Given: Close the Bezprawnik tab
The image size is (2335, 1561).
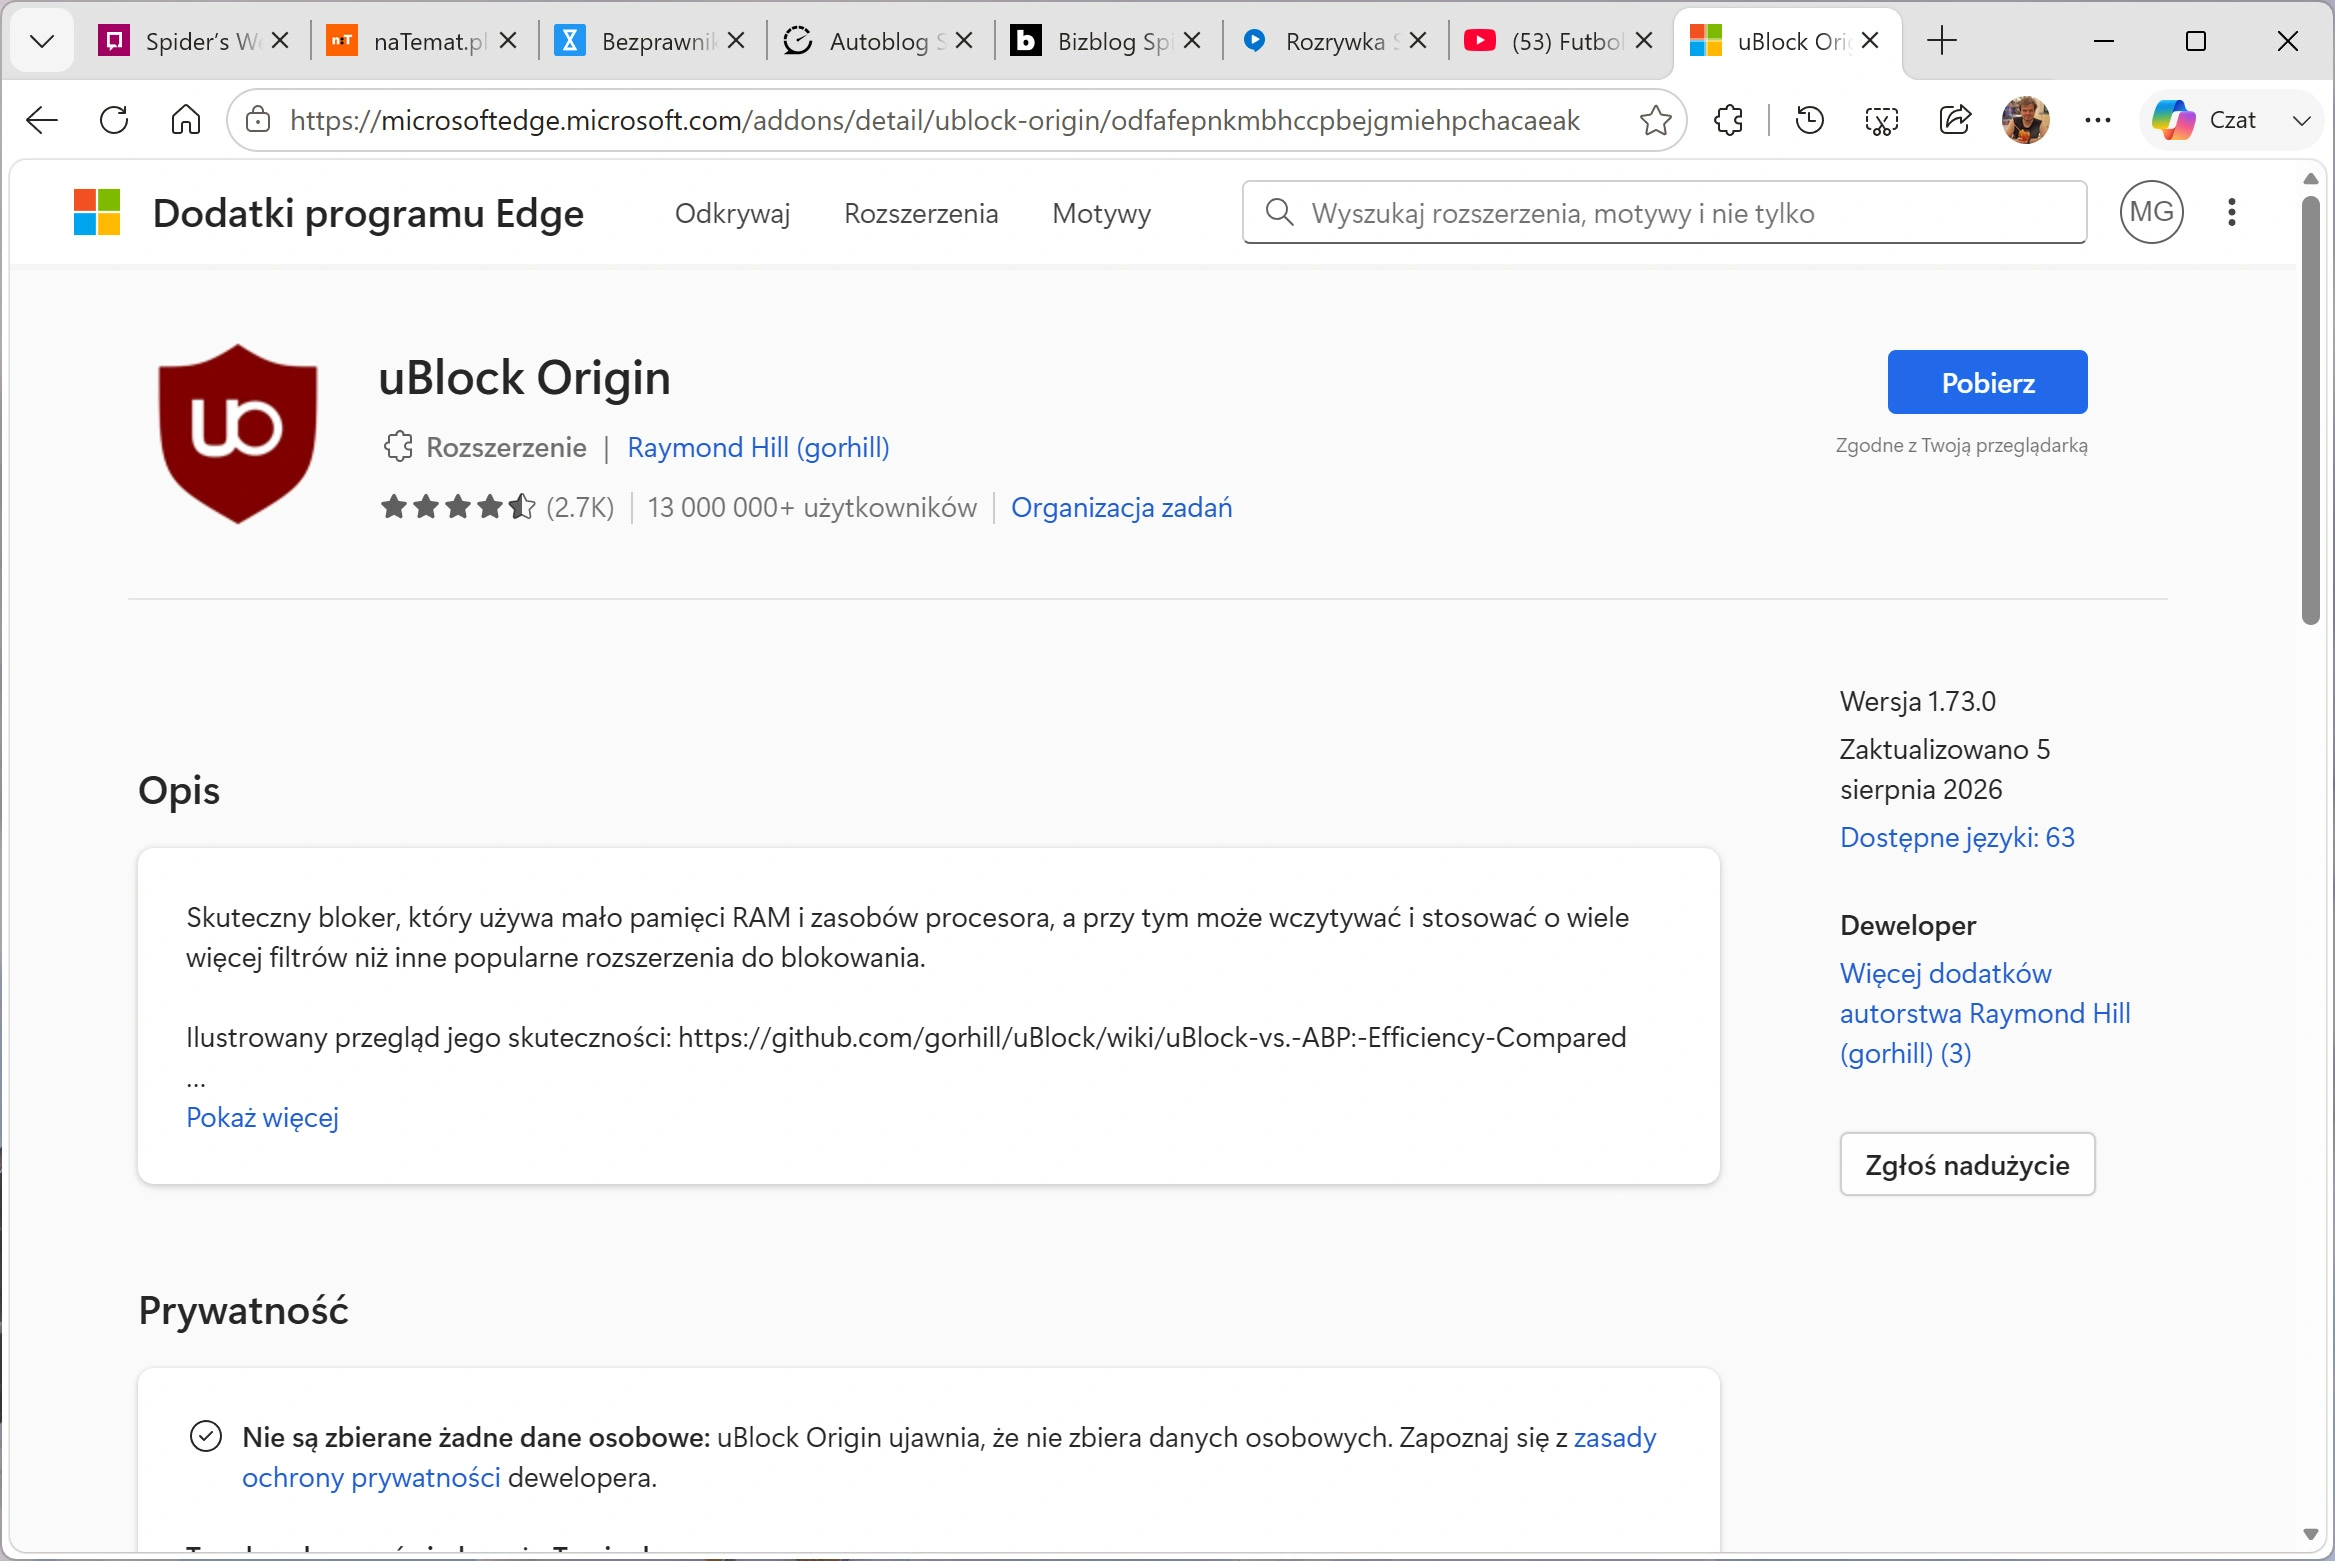Looking at the screenshot, I should pyautogui.click(x=736, y=41).
